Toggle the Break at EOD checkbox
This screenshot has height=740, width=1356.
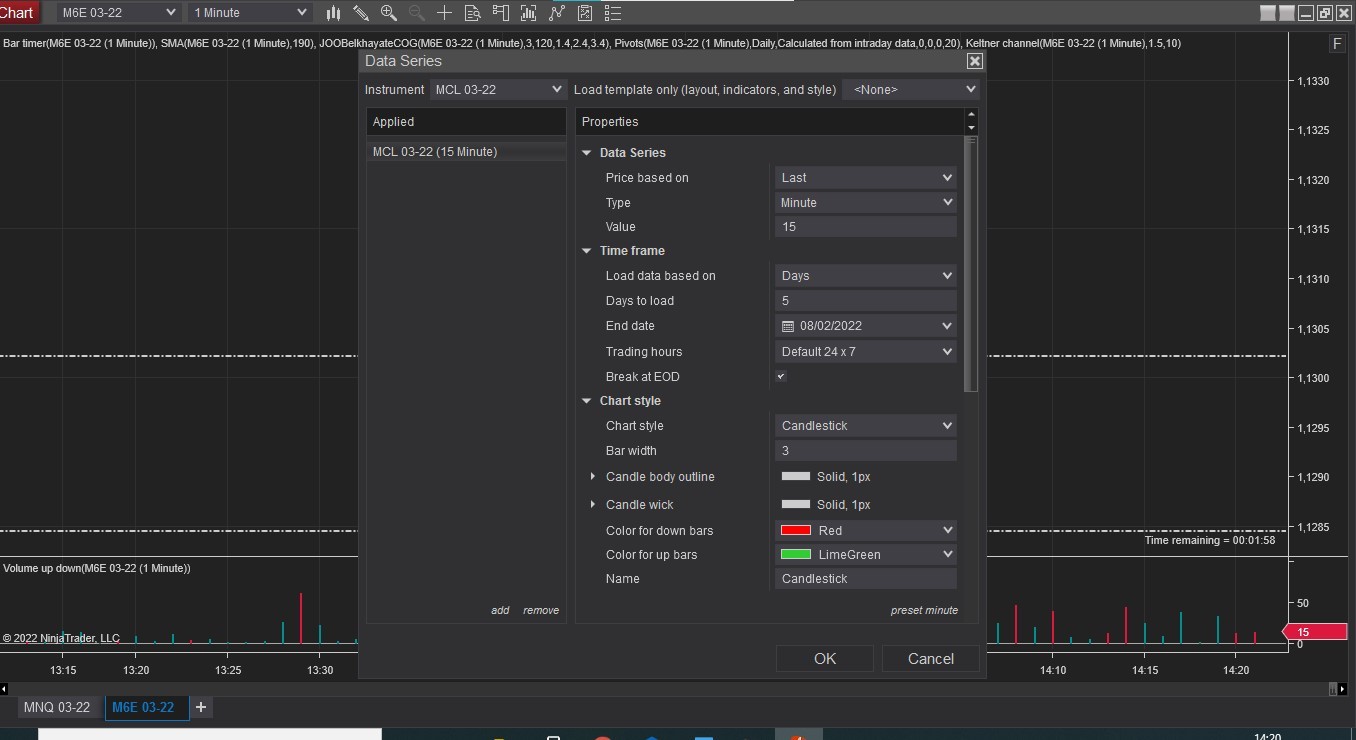781,377
